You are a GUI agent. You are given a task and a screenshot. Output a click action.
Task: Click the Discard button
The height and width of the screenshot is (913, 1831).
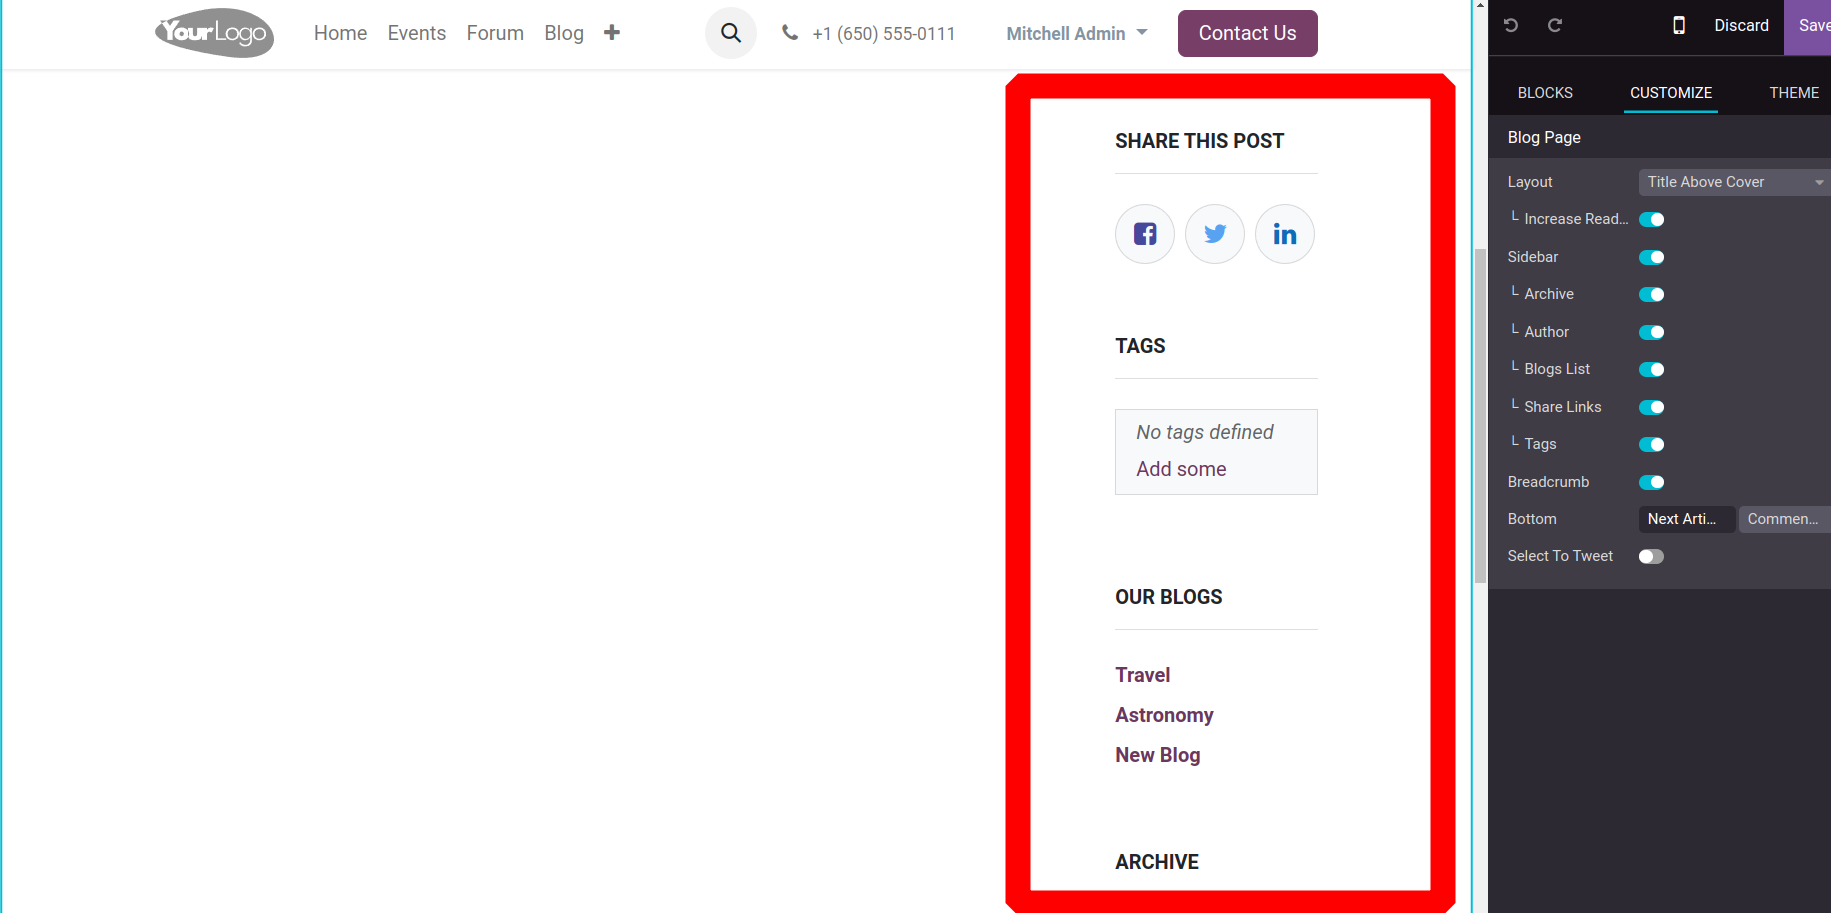pyautogui.click(x=1741, y=25)
